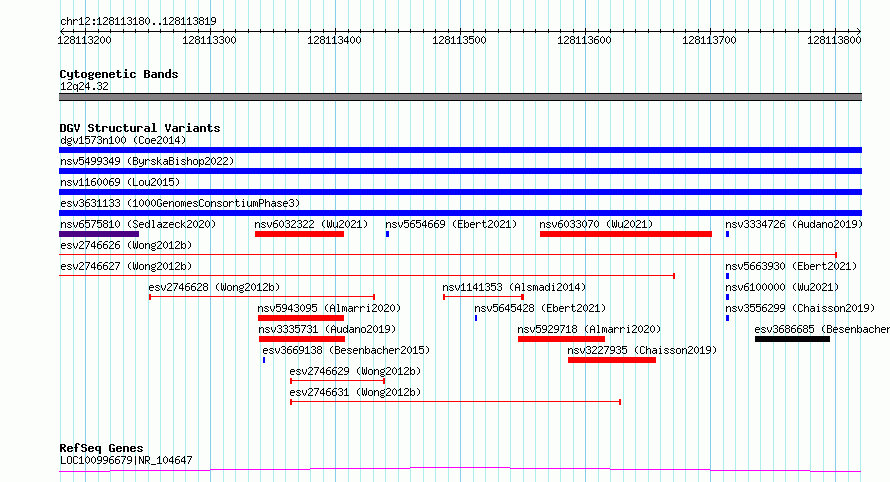Click esv3631133 (1000GenomesConsortiumPhase3) label
Screen dimensions: 890x482
tap(180, 203)
